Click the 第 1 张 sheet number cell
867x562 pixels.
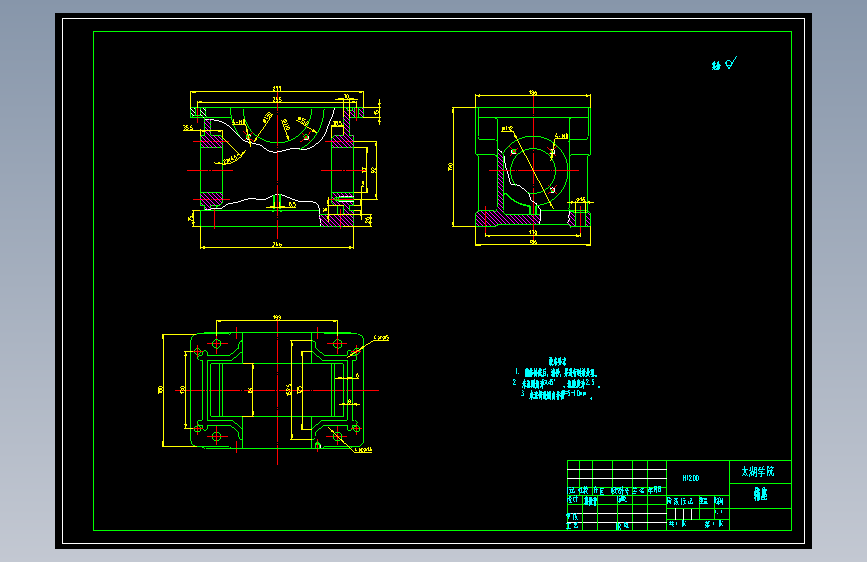pos(714,524)
